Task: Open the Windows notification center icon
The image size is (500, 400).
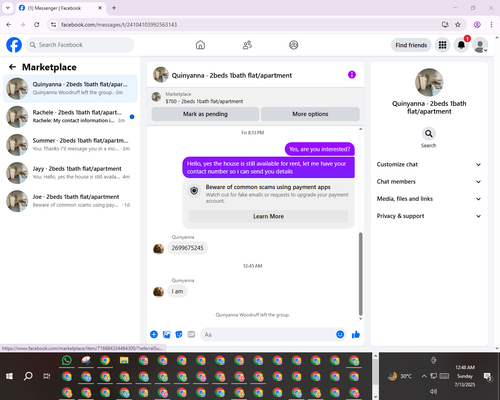Action: point(487,376)
